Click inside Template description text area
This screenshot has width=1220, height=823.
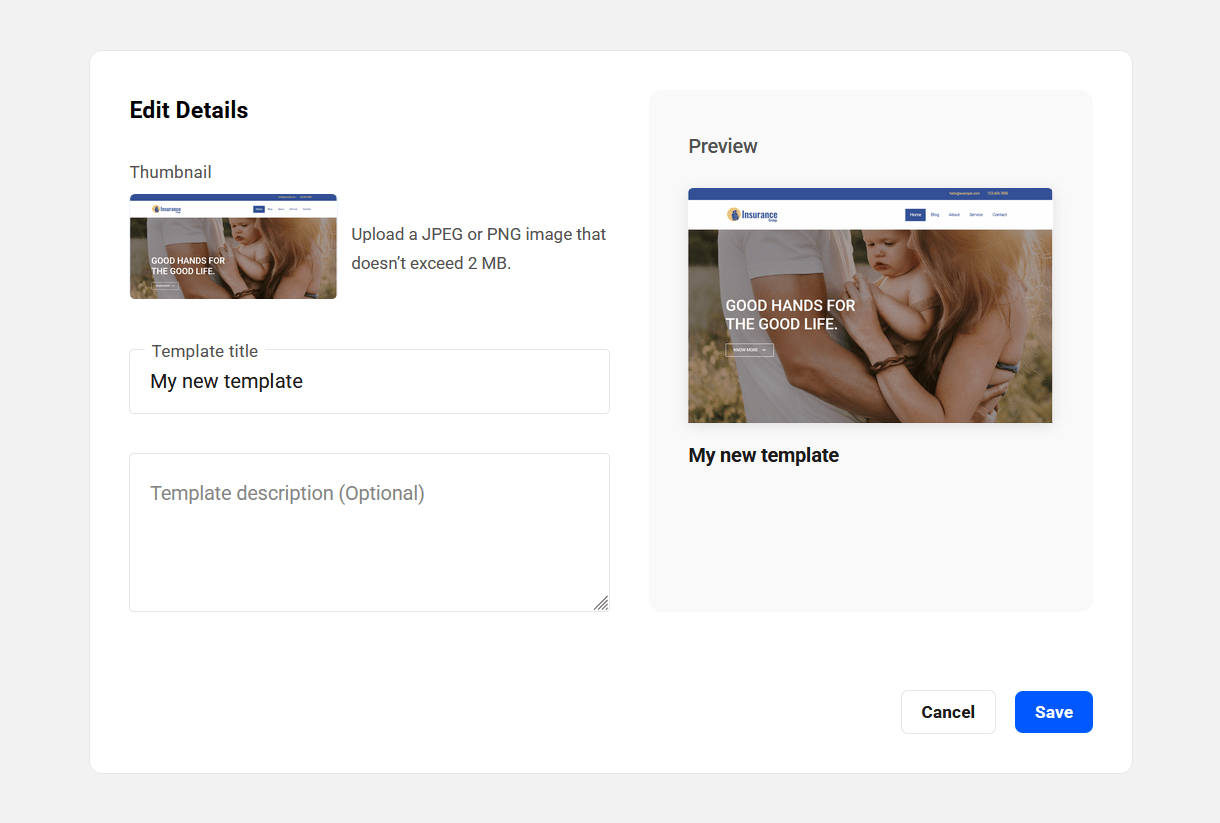(369, 532)
